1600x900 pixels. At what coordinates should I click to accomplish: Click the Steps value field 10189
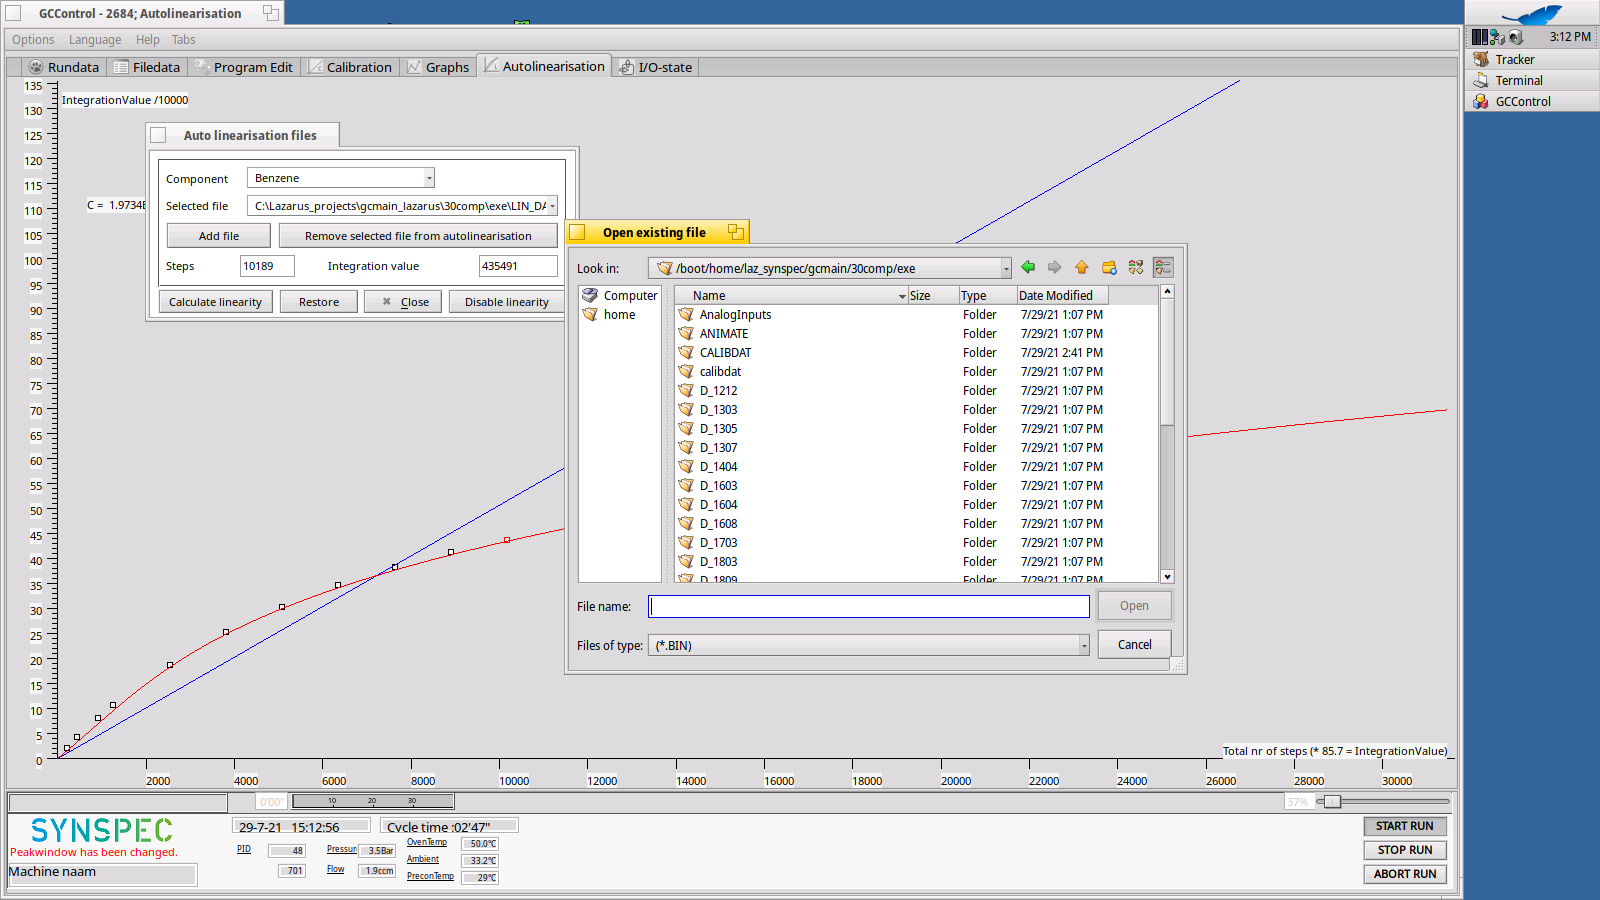(x=267, y=266)
